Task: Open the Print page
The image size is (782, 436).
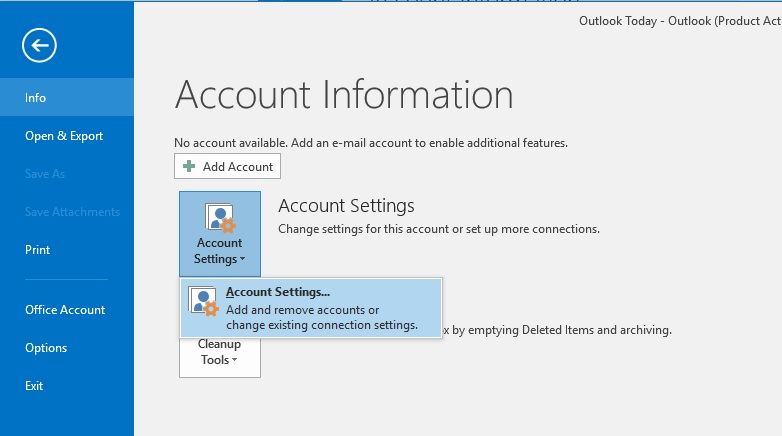Action: tap(67, 249)
